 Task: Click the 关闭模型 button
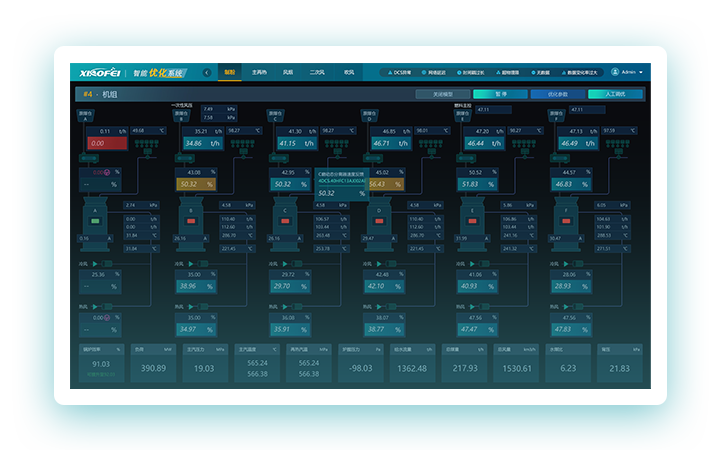pyautogui.click(x=443, y=94)
